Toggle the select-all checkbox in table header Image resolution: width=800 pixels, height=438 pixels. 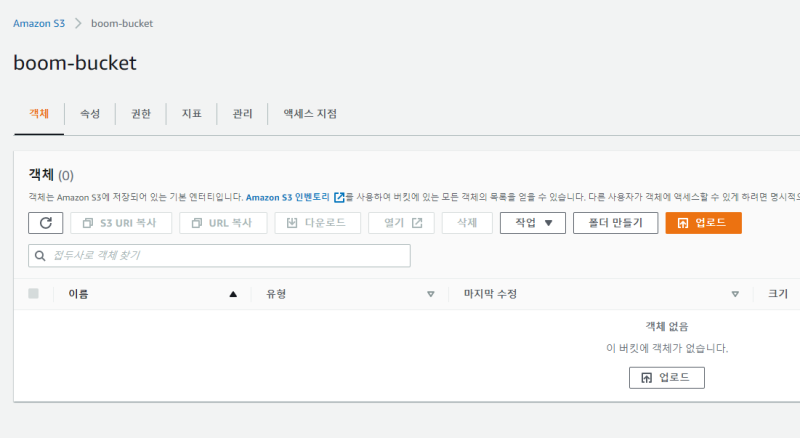[34, 294]
